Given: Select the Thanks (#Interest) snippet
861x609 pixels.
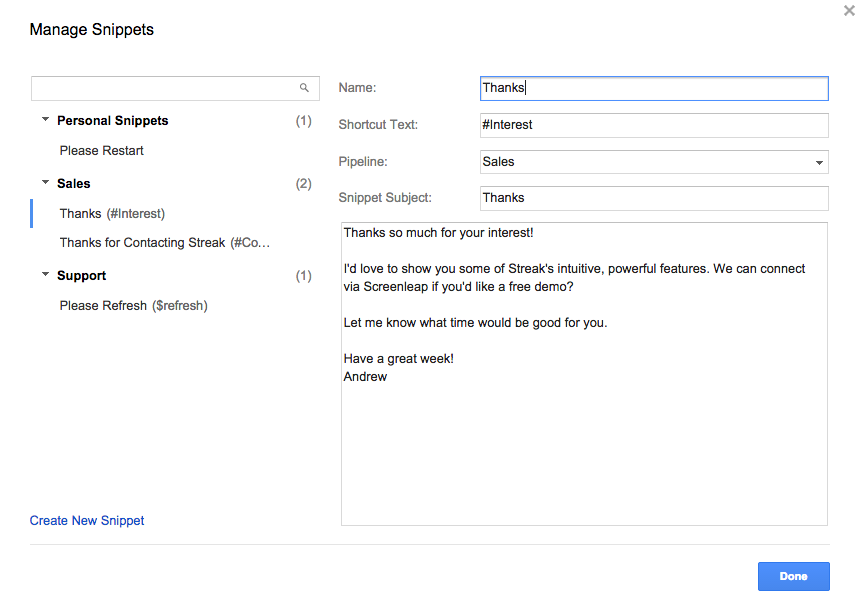Looking at the screenshot, I should tap(110, 213).
